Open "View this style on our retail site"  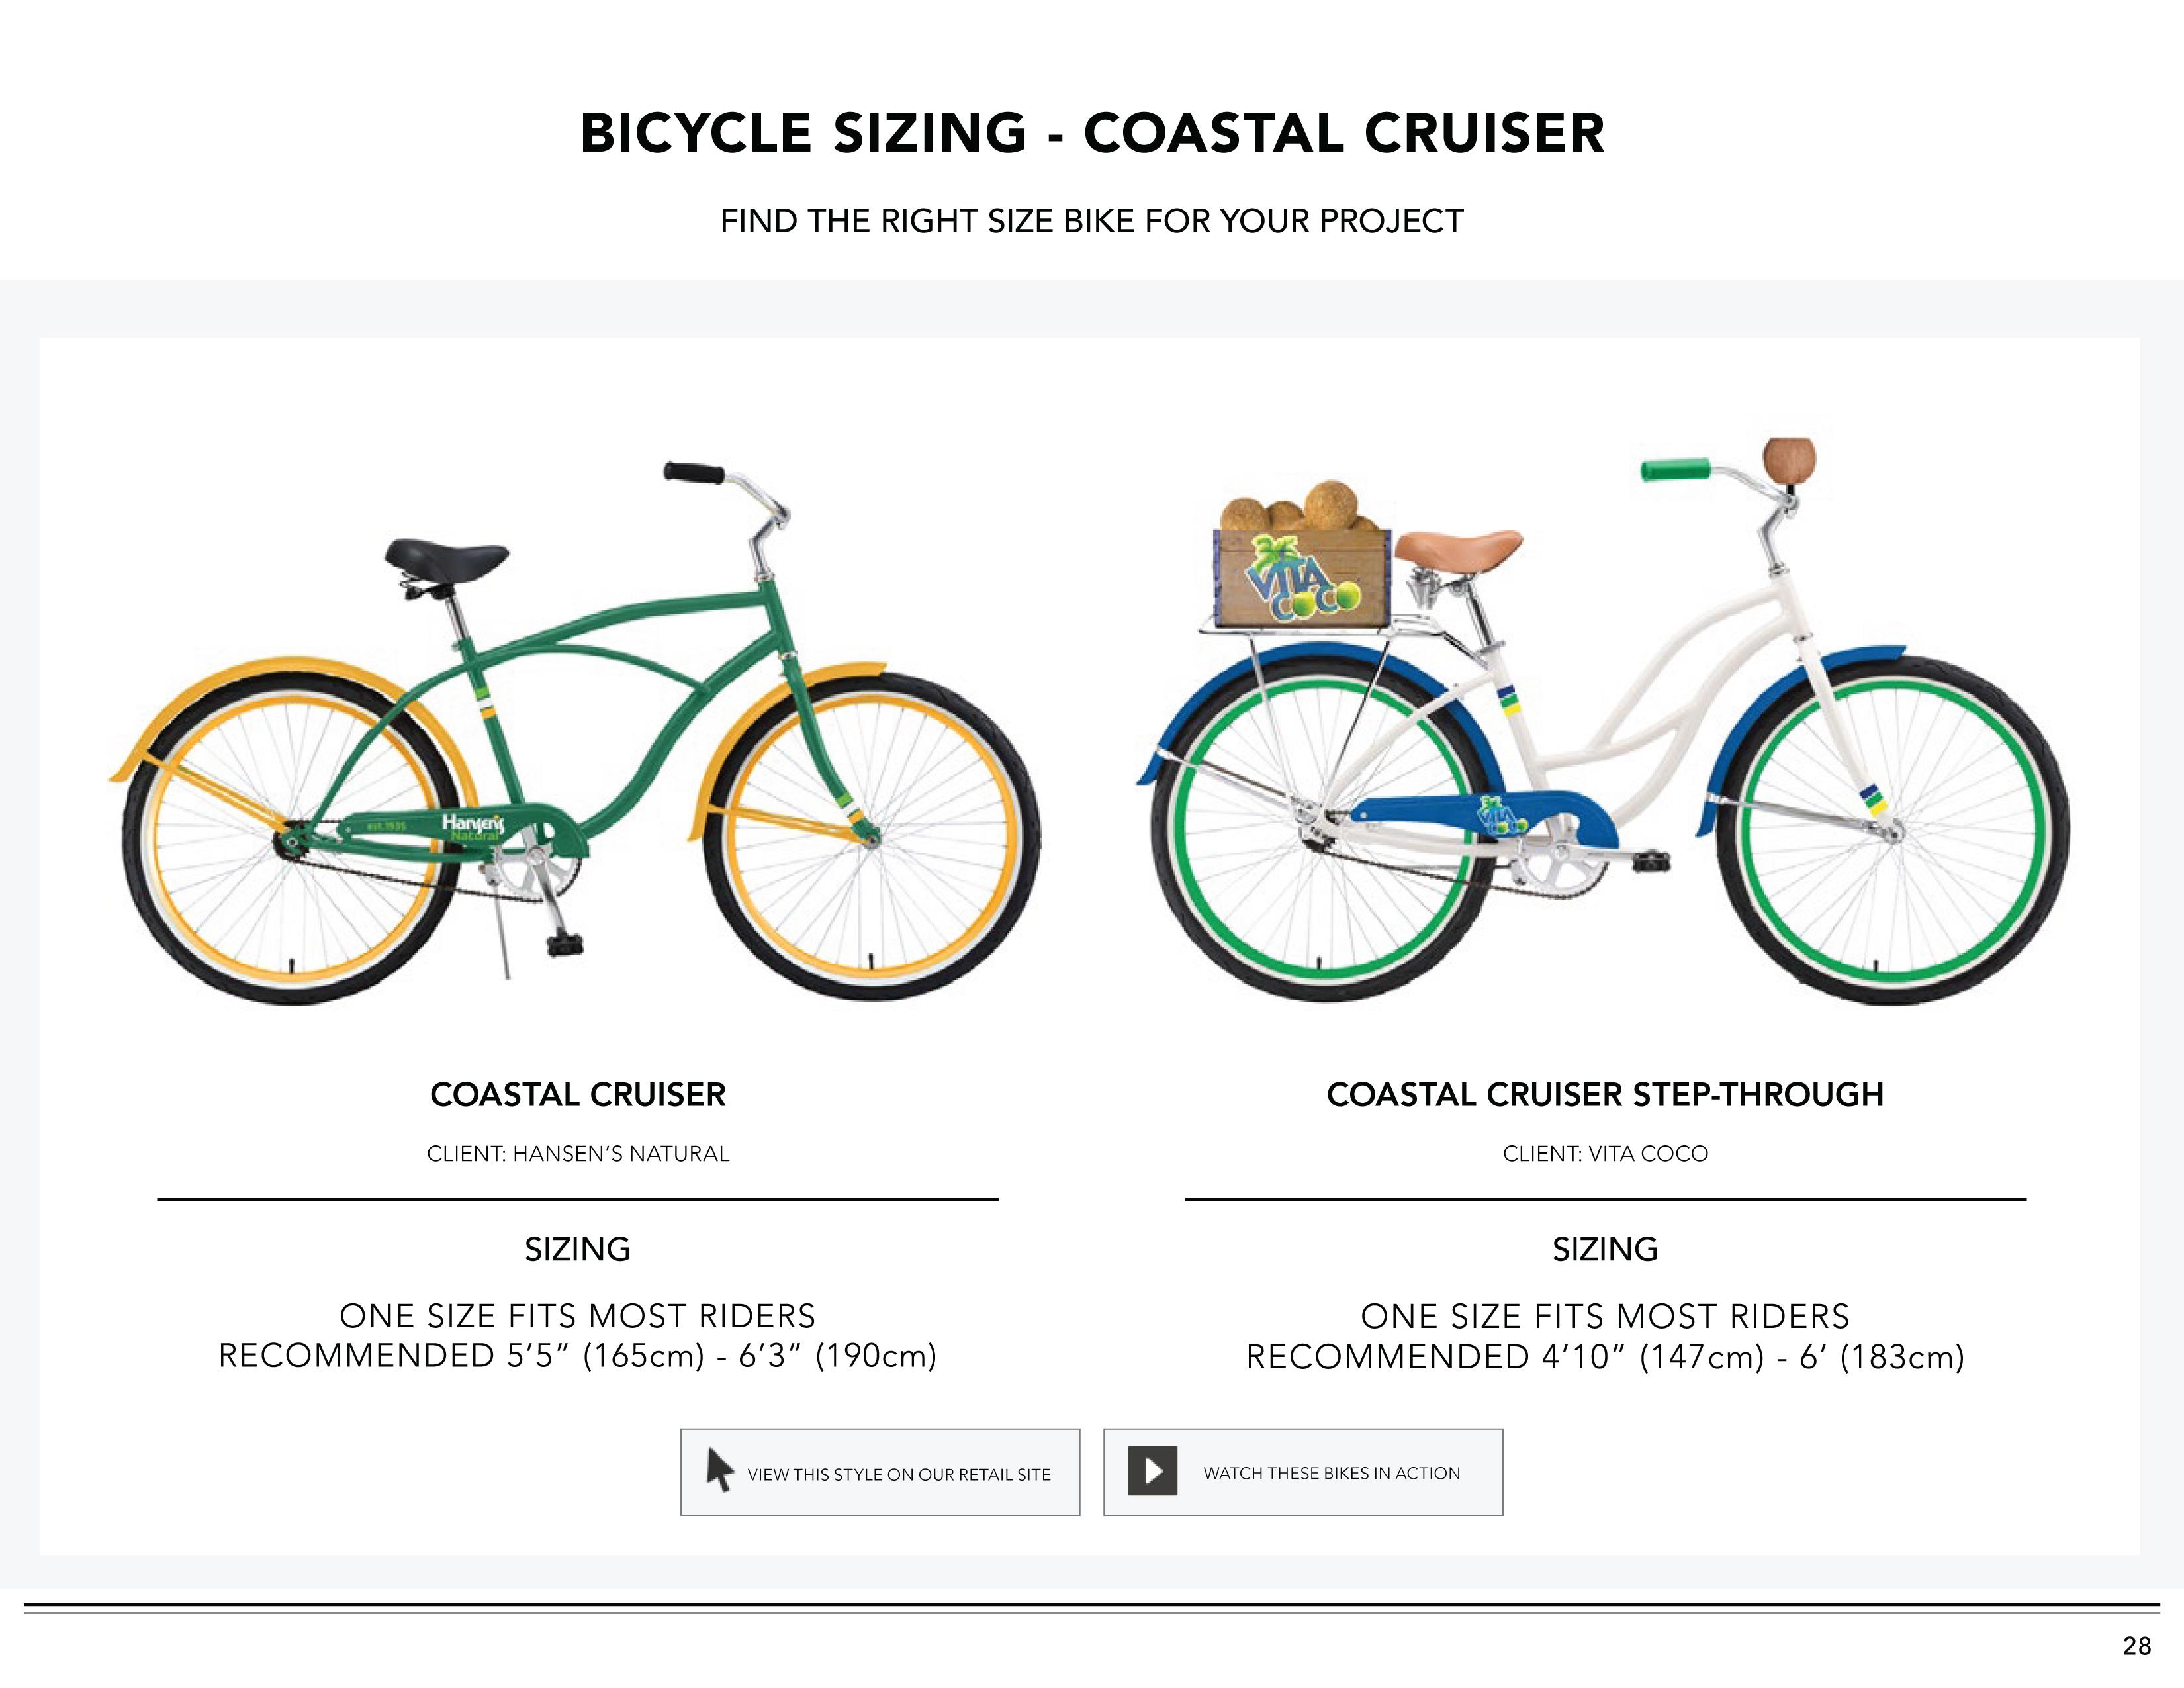tap(880, 1472)
